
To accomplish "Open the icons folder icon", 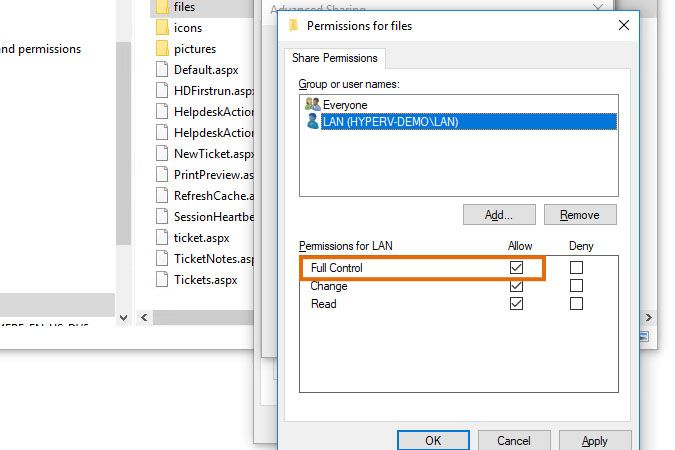I will point(162,27).
